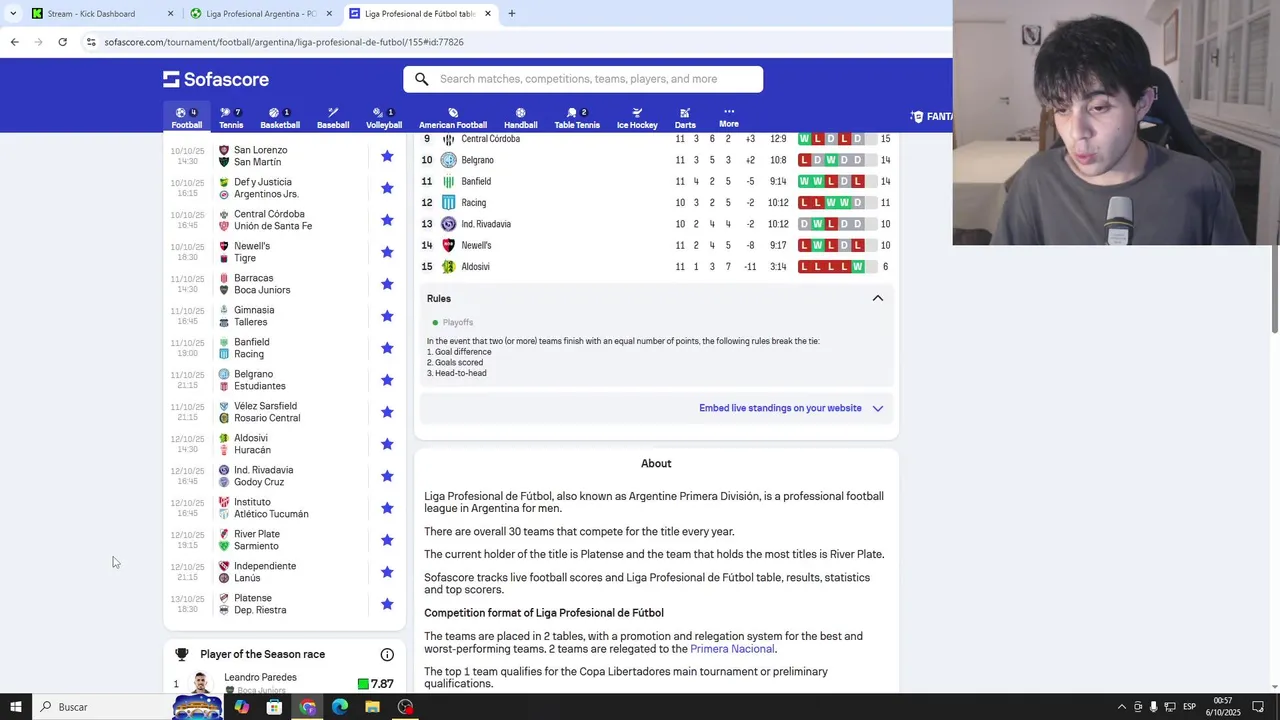Open Aldosivi row in standings

[x=656, y=266]
